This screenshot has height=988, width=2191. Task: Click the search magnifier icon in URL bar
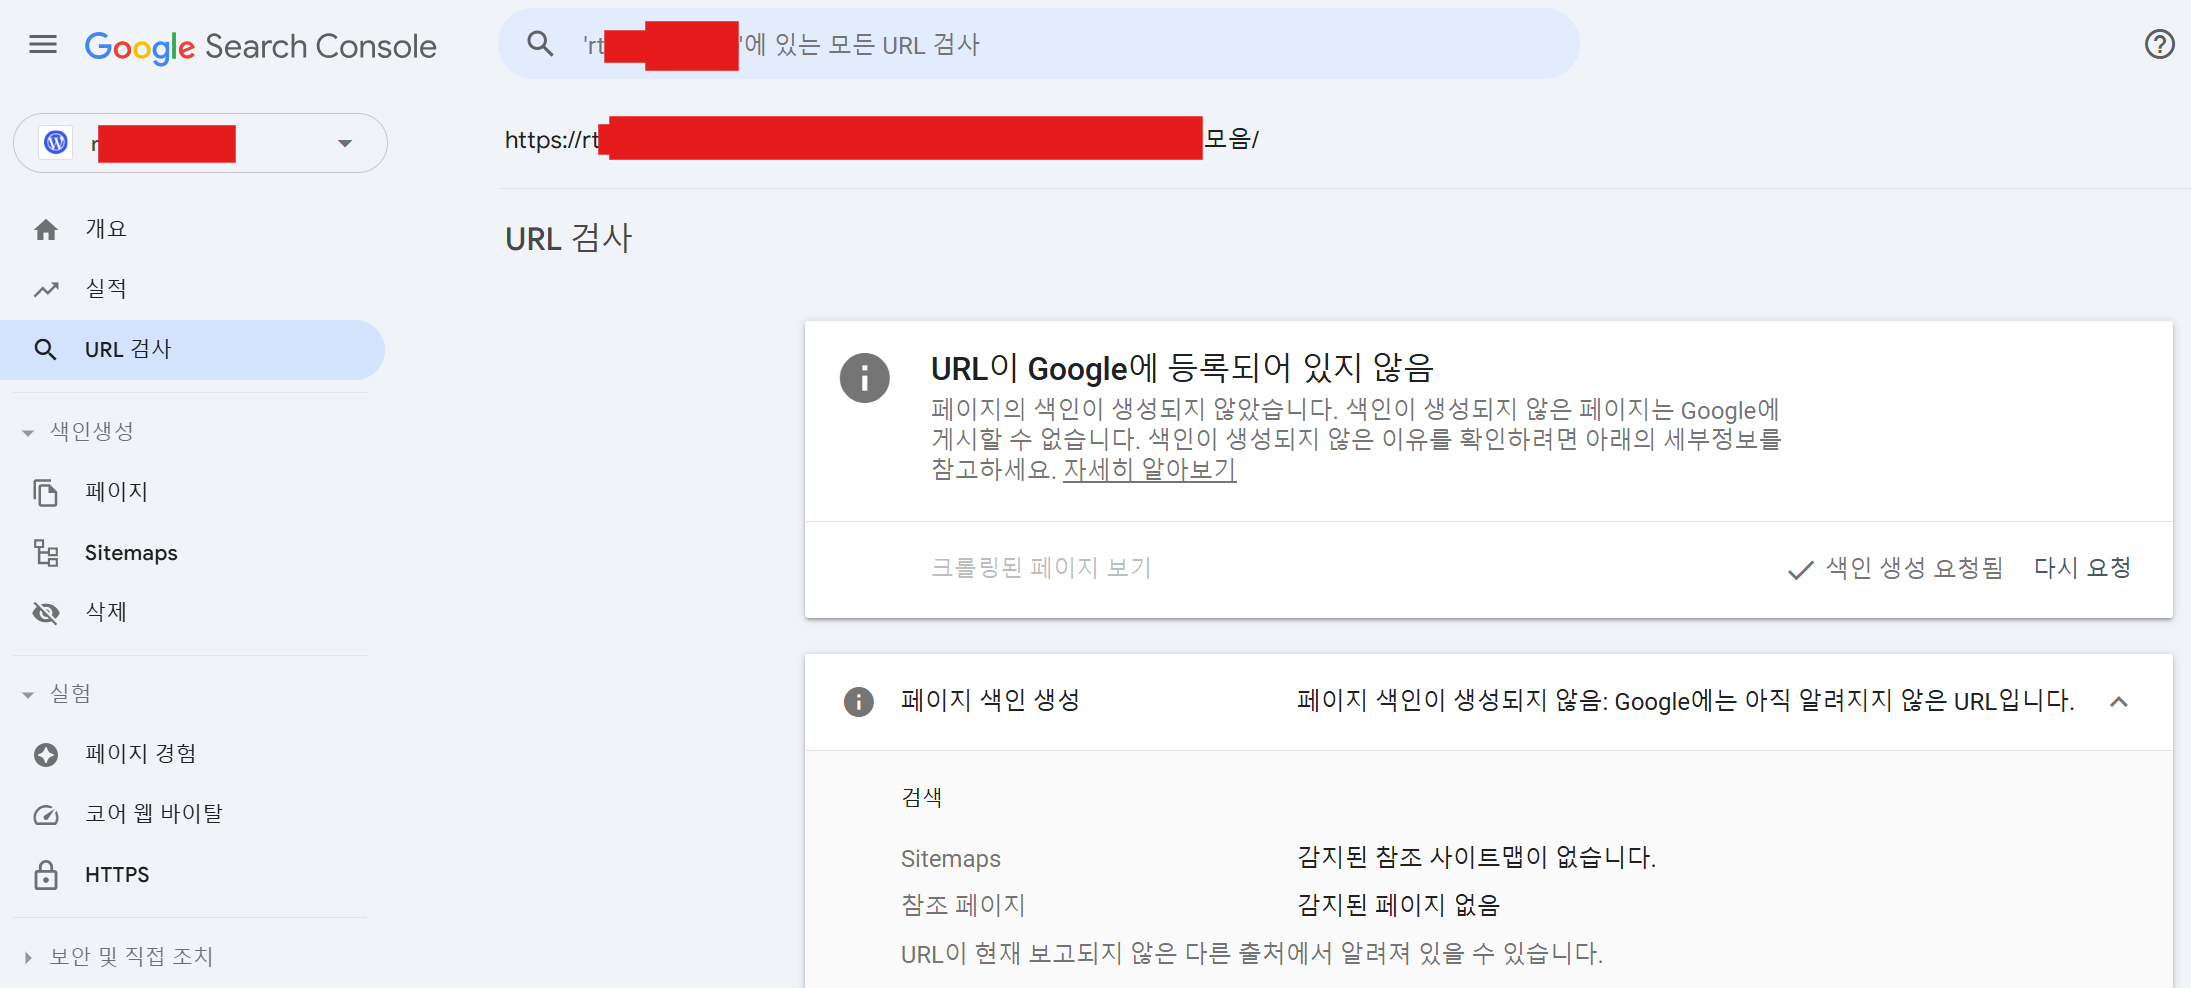pyautogui.click(x=540, y=44)
